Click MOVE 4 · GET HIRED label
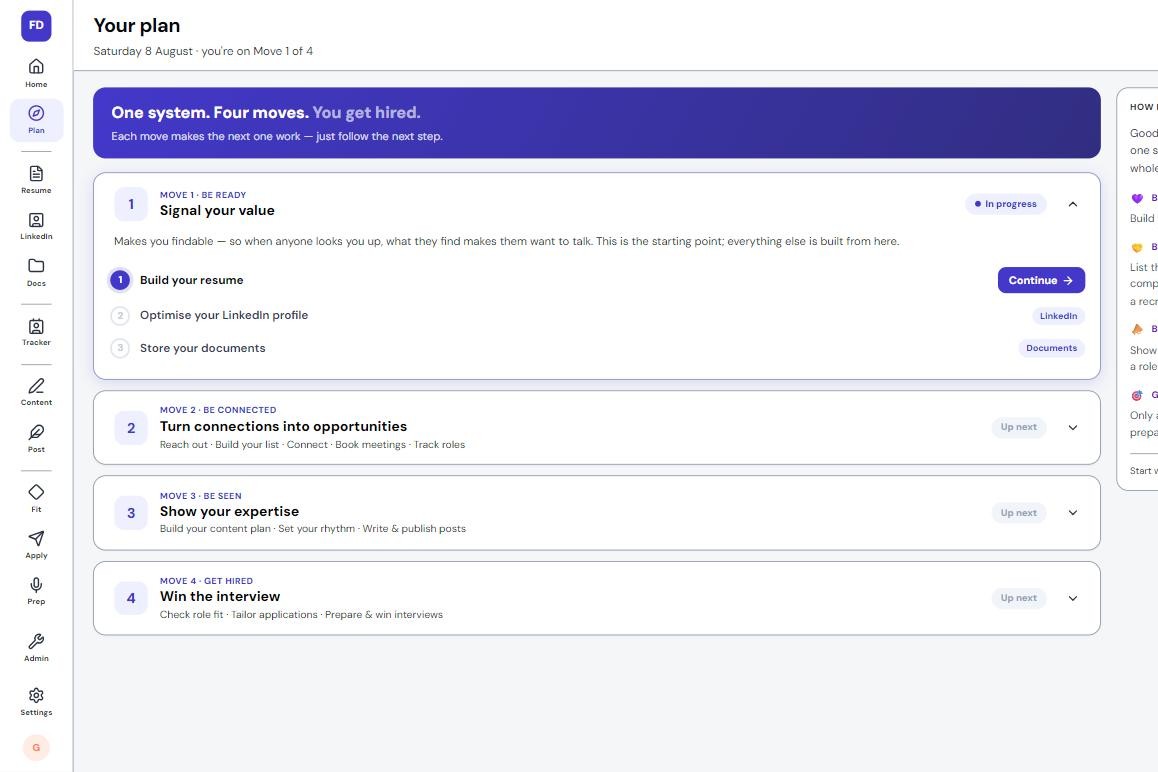The height and width of the screenshot is (772, 1158). (x=206, y=581)
